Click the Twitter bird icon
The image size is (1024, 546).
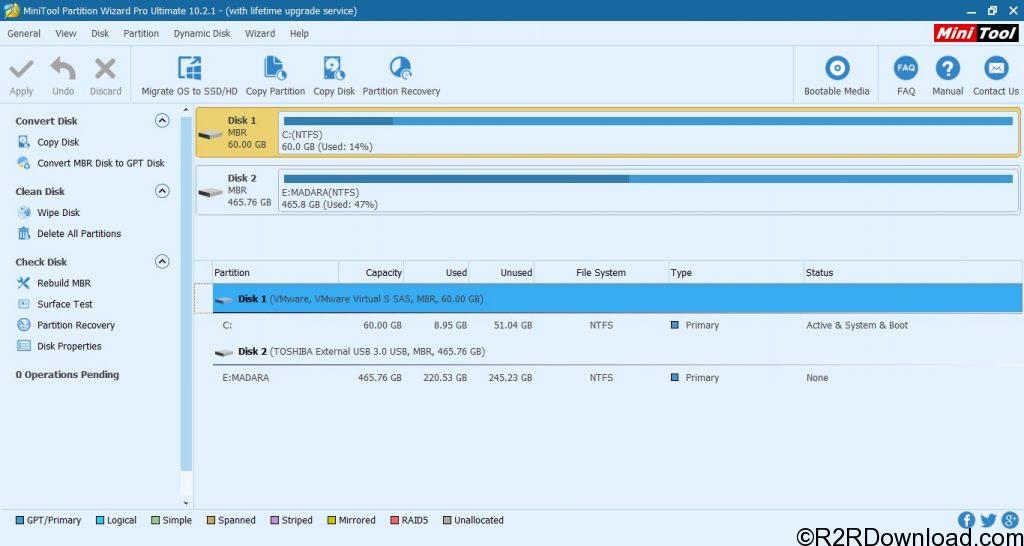coord(988,520)
